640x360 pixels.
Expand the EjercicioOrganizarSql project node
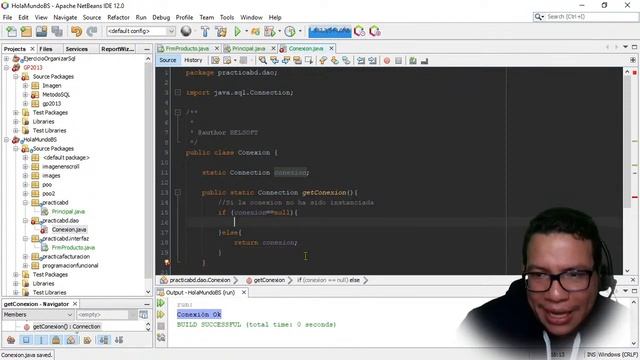[6, 59]
